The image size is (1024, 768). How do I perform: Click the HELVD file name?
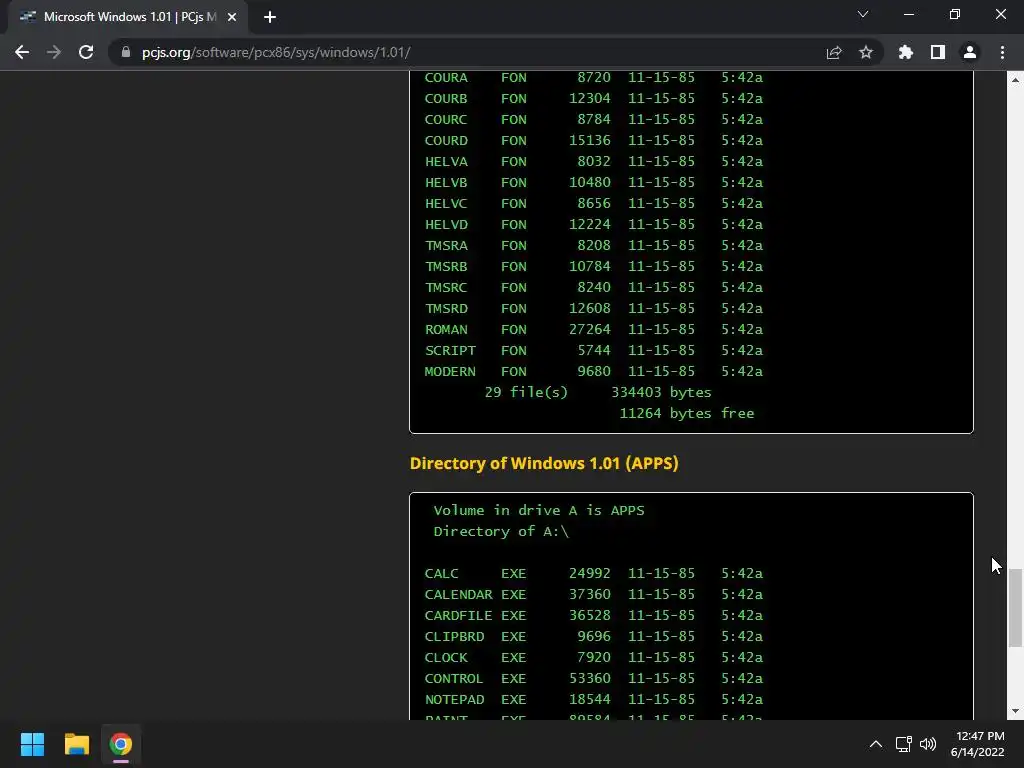tap(446, 224)
